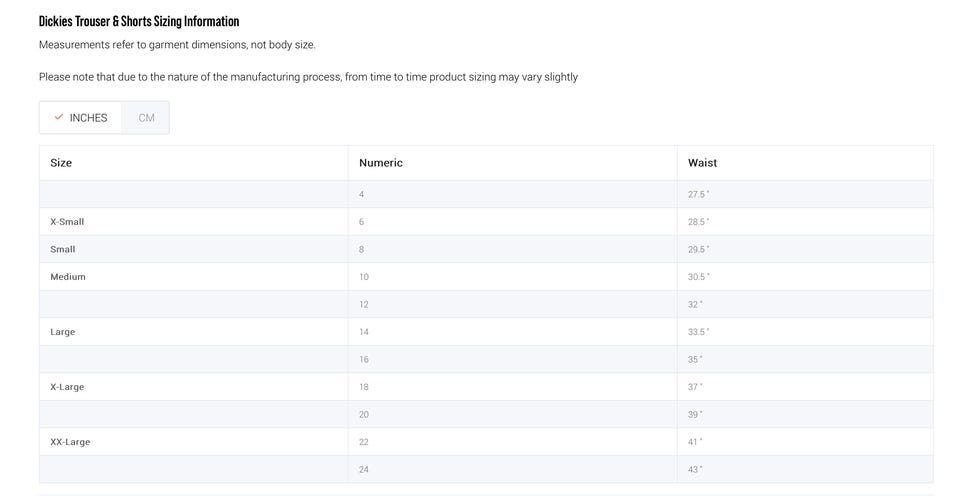Image resolution: width=960 pixels, height=496 pixels.
Task: Click numeric size 18
Action: point(364,387)
